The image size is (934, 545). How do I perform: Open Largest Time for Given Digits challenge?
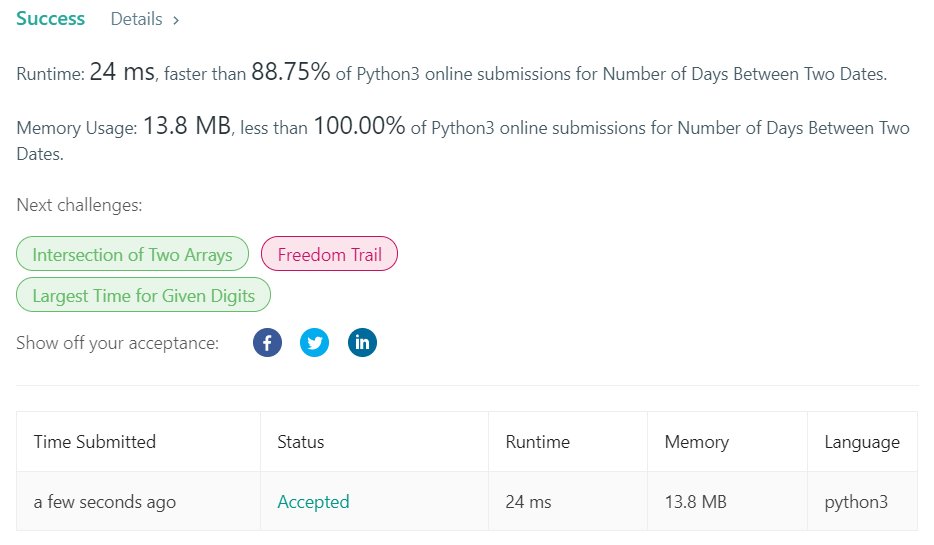coord(143,295)
